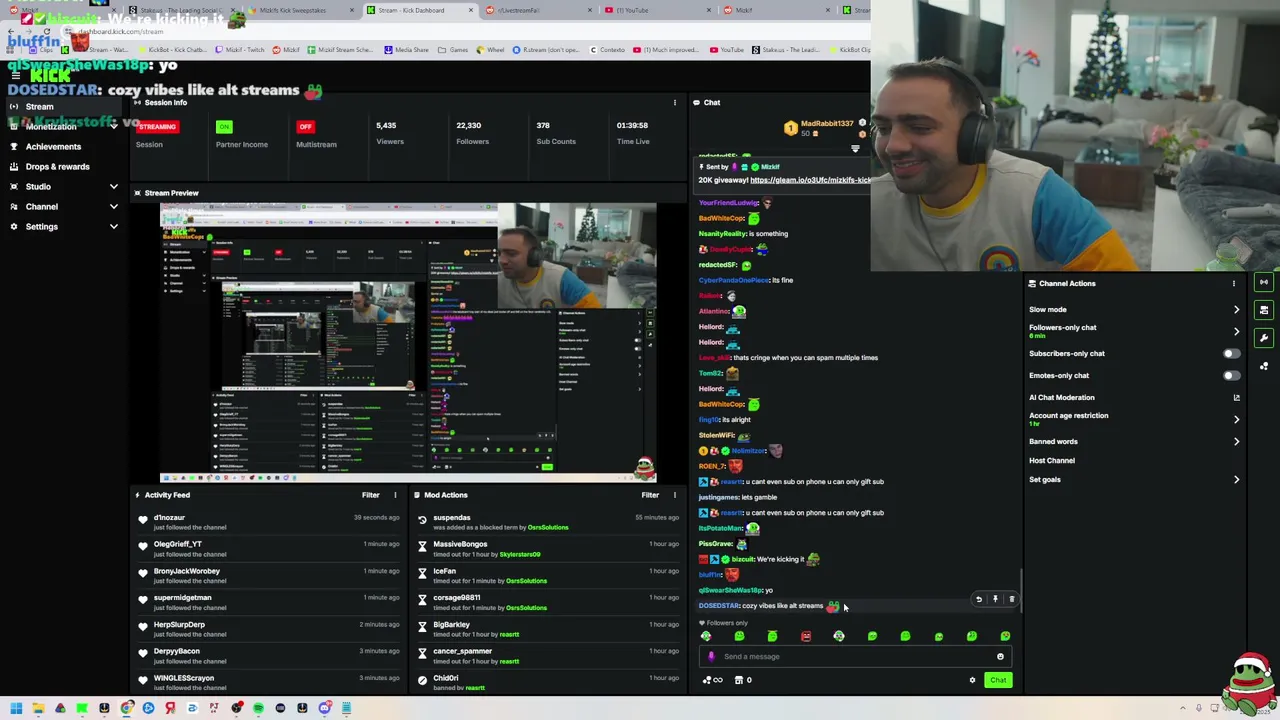Click the pin message icon in chat
This screenshot has width=1280, height=720.
pyautogui.click(x=995, y=599)
